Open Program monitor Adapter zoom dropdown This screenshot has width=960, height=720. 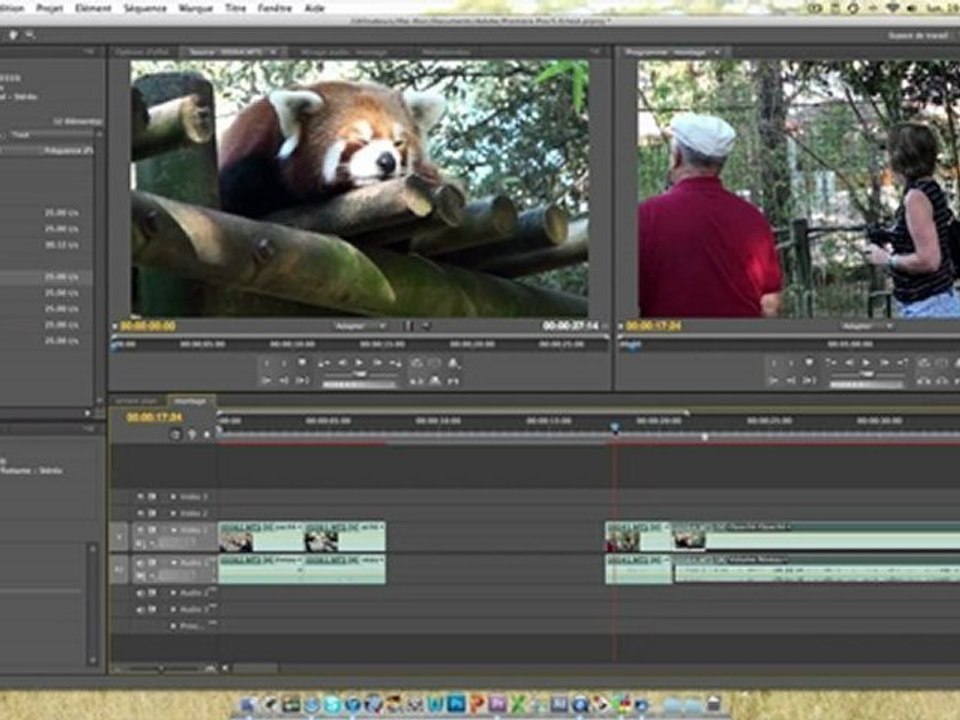point(867,326)
